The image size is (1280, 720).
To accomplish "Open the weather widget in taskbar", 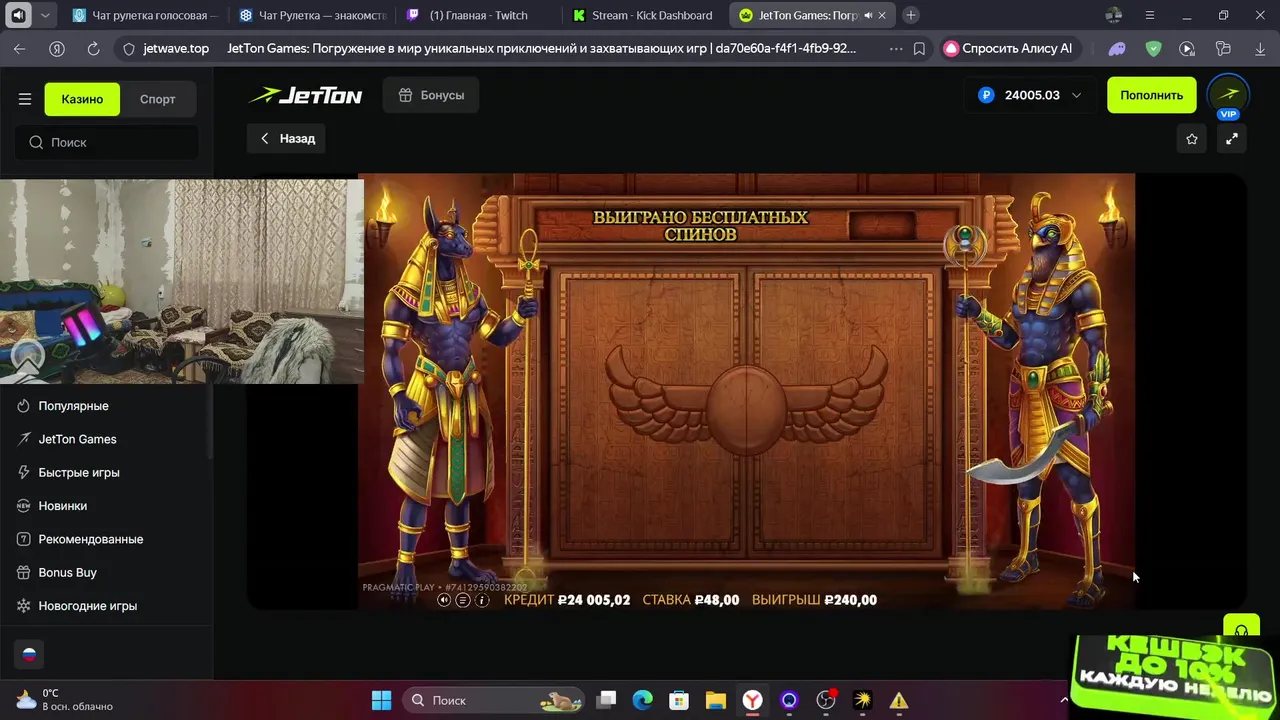I will (x=66, y=699).
